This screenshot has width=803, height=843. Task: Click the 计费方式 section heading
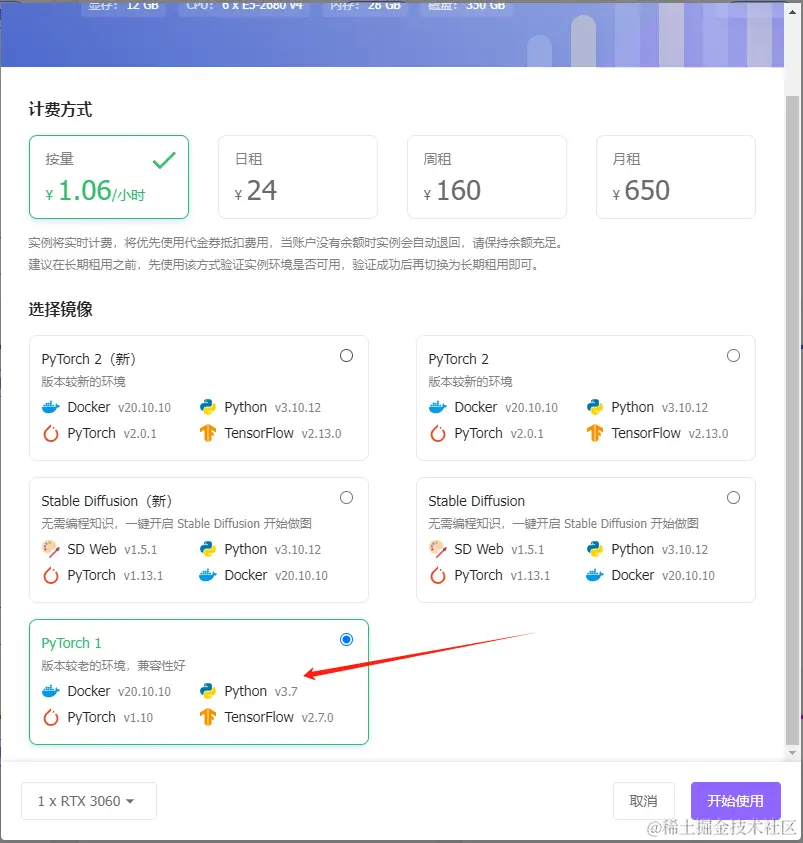60,109
